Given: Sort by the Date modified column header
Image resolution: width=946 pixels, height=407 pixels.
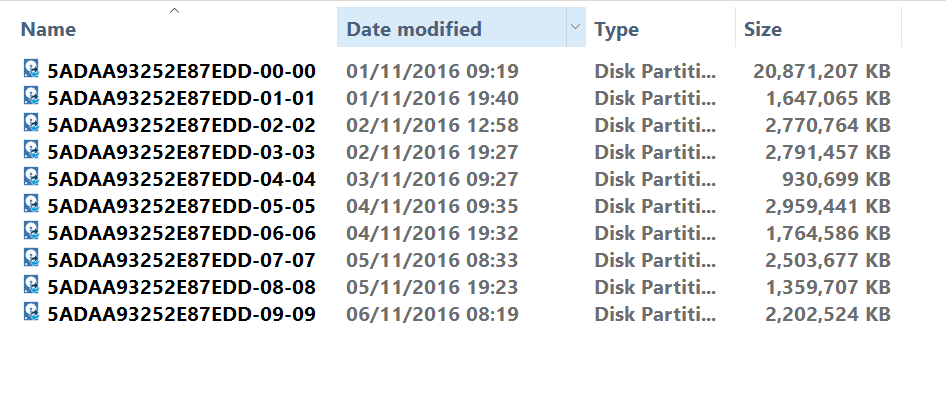Looking at the screenshot, I should (414, 30).
